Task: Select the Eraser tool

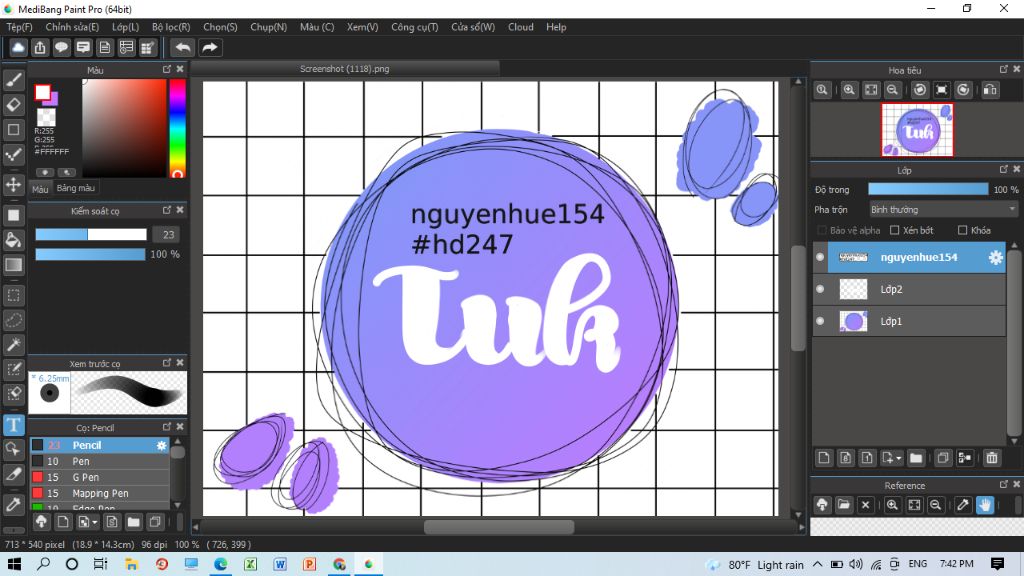Action: (x=13, y=104)
